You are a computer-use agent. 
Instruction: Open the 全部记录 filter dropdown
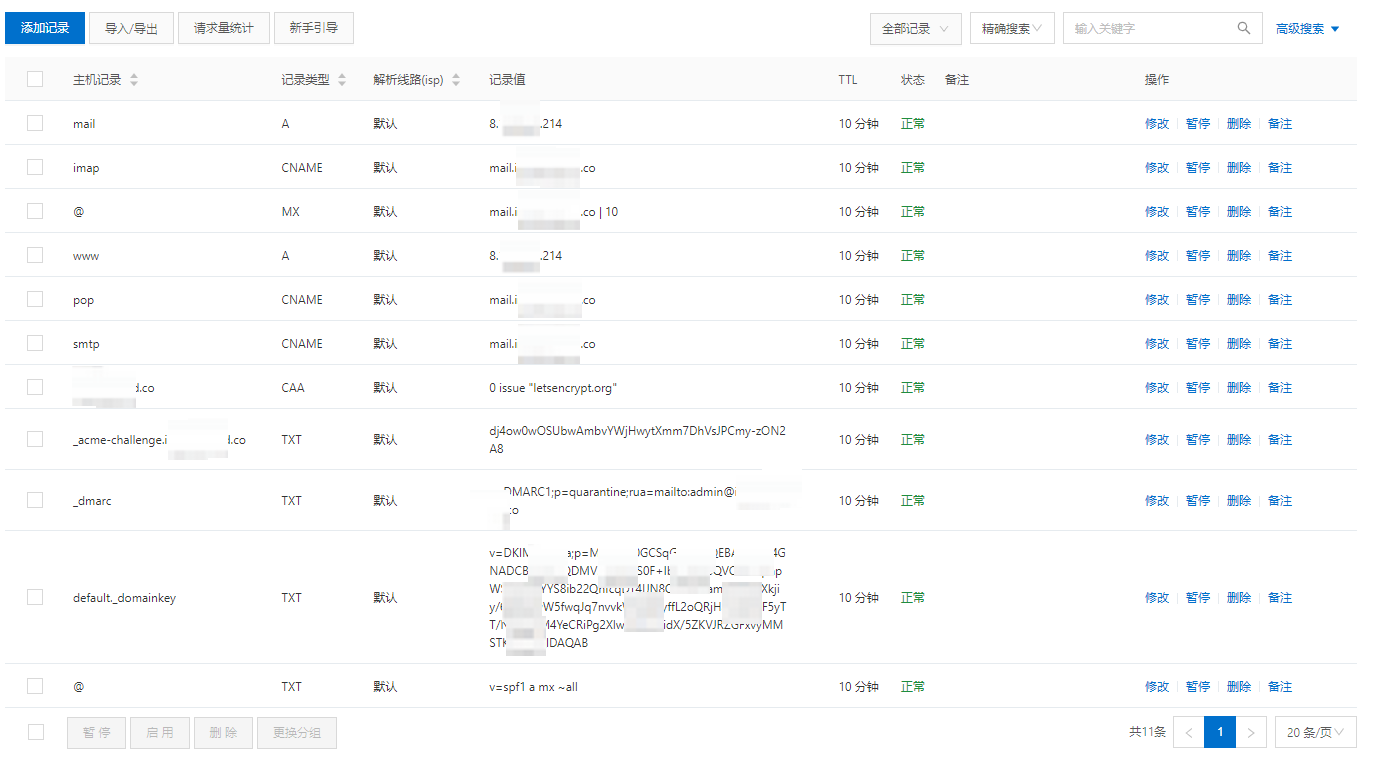tap(916, 29)
